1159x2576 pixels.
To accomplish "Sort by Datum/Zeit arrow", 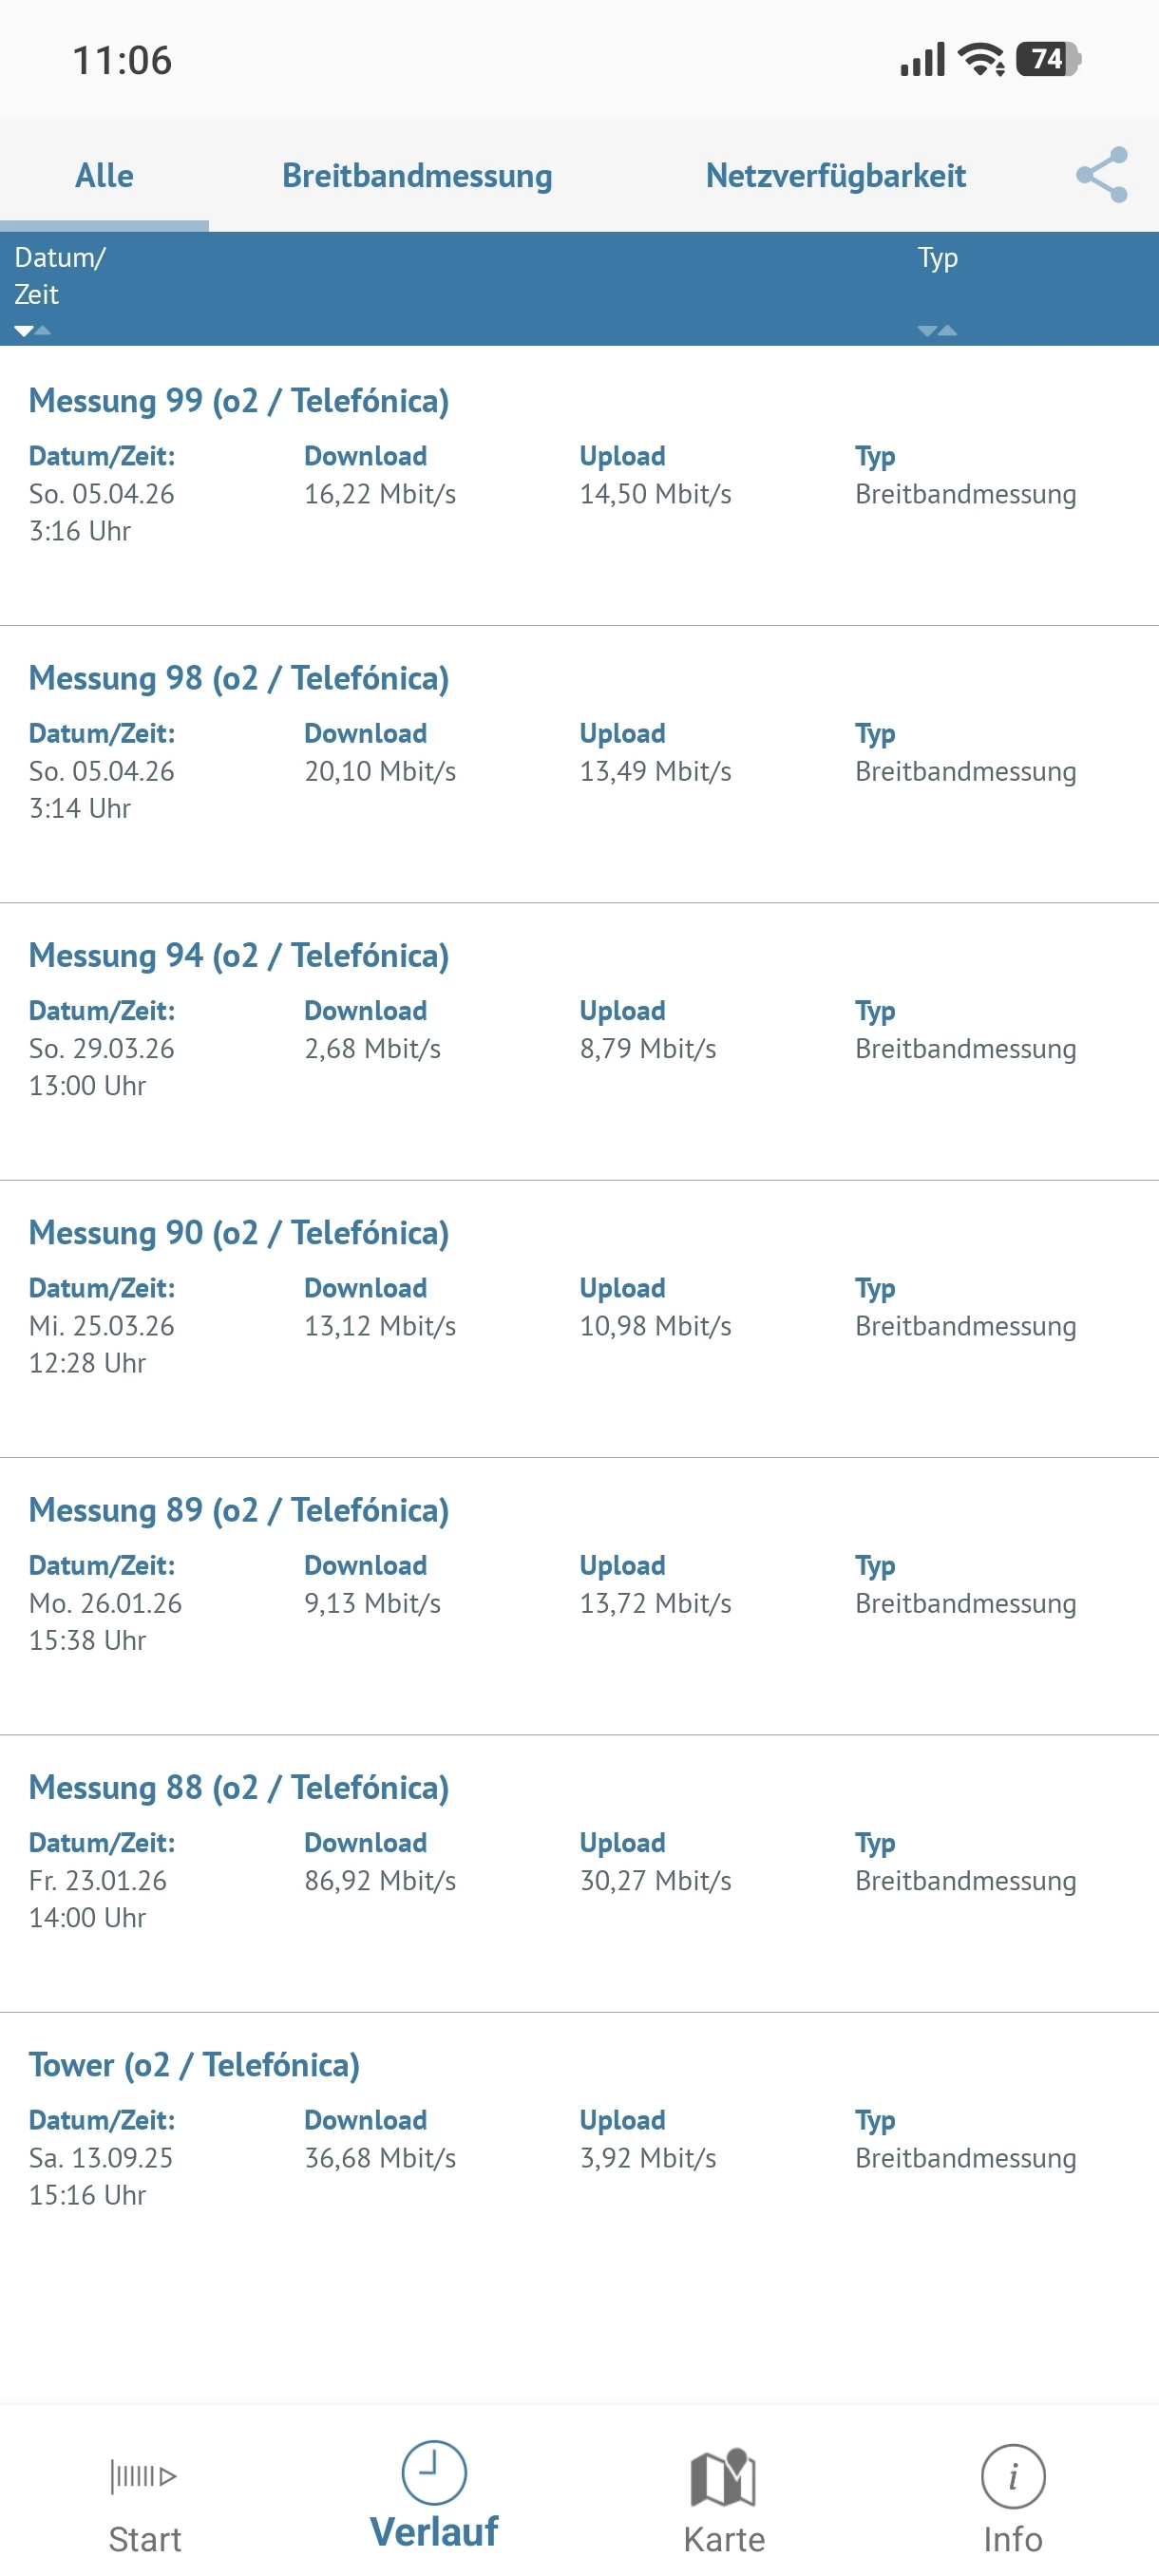I will pyautogui.click(x=32, y=330).
